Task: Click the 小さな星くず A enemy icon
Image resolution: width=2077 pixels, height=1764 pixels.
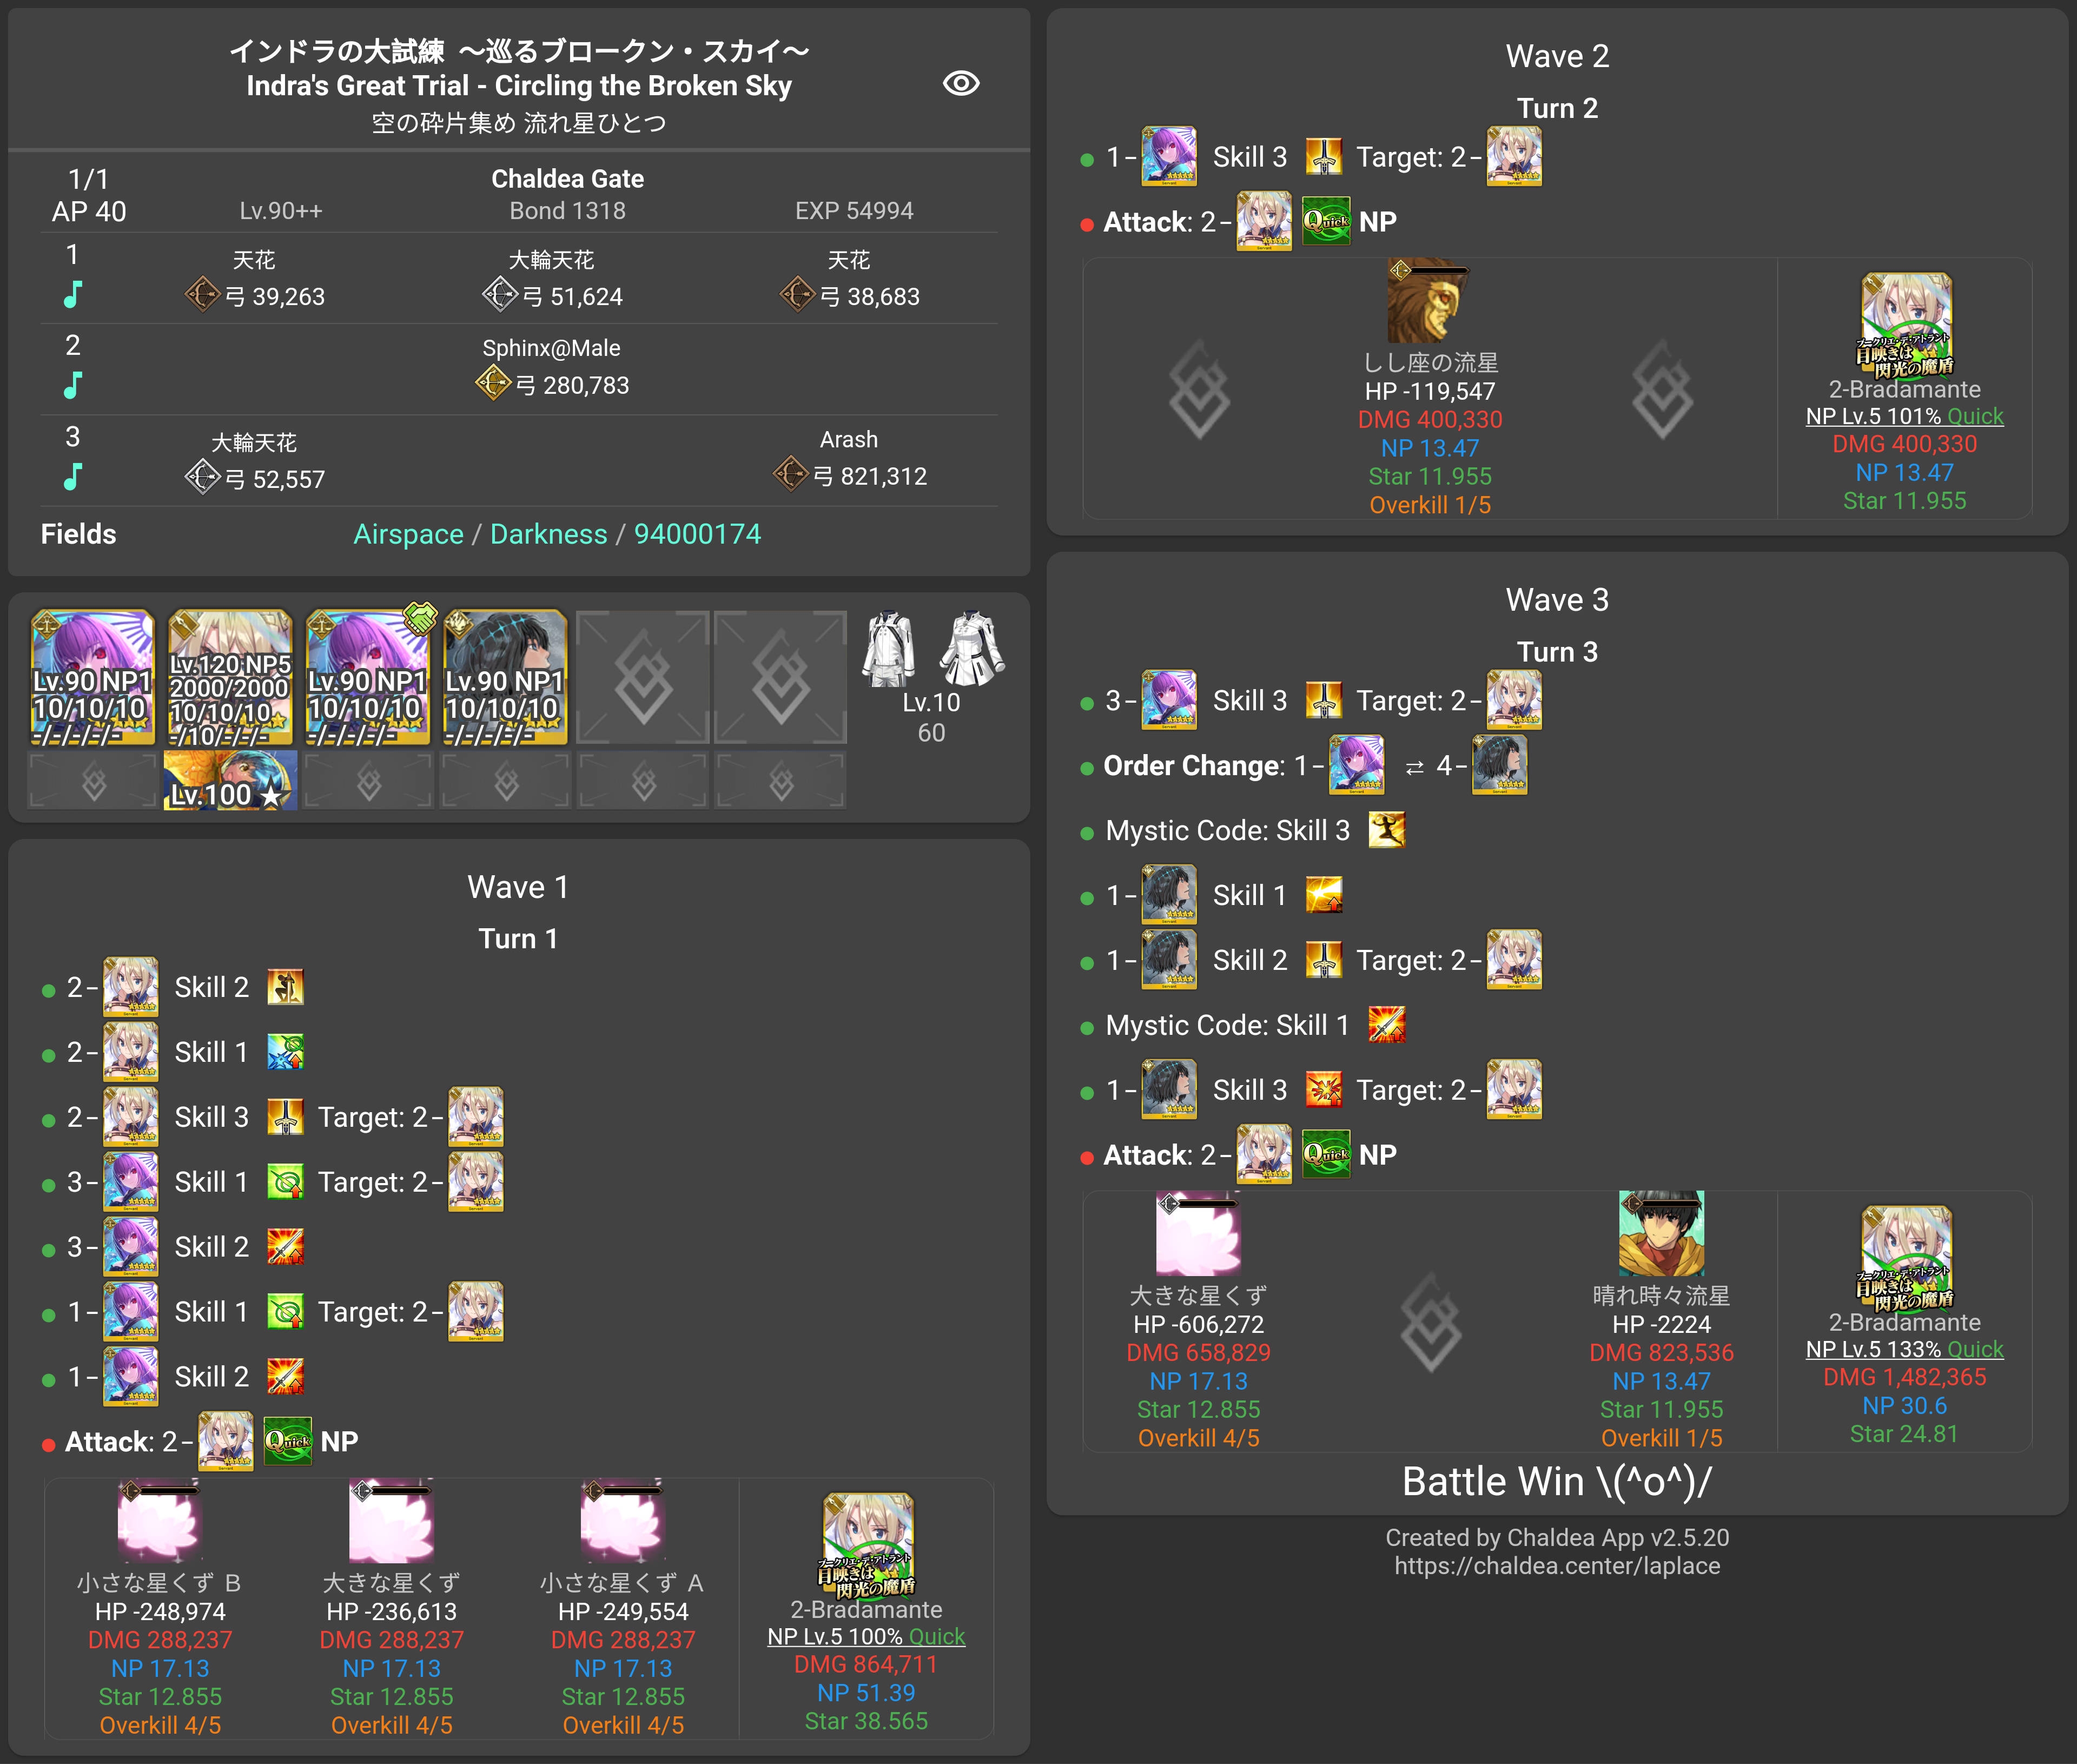Action: (623, 1521)
